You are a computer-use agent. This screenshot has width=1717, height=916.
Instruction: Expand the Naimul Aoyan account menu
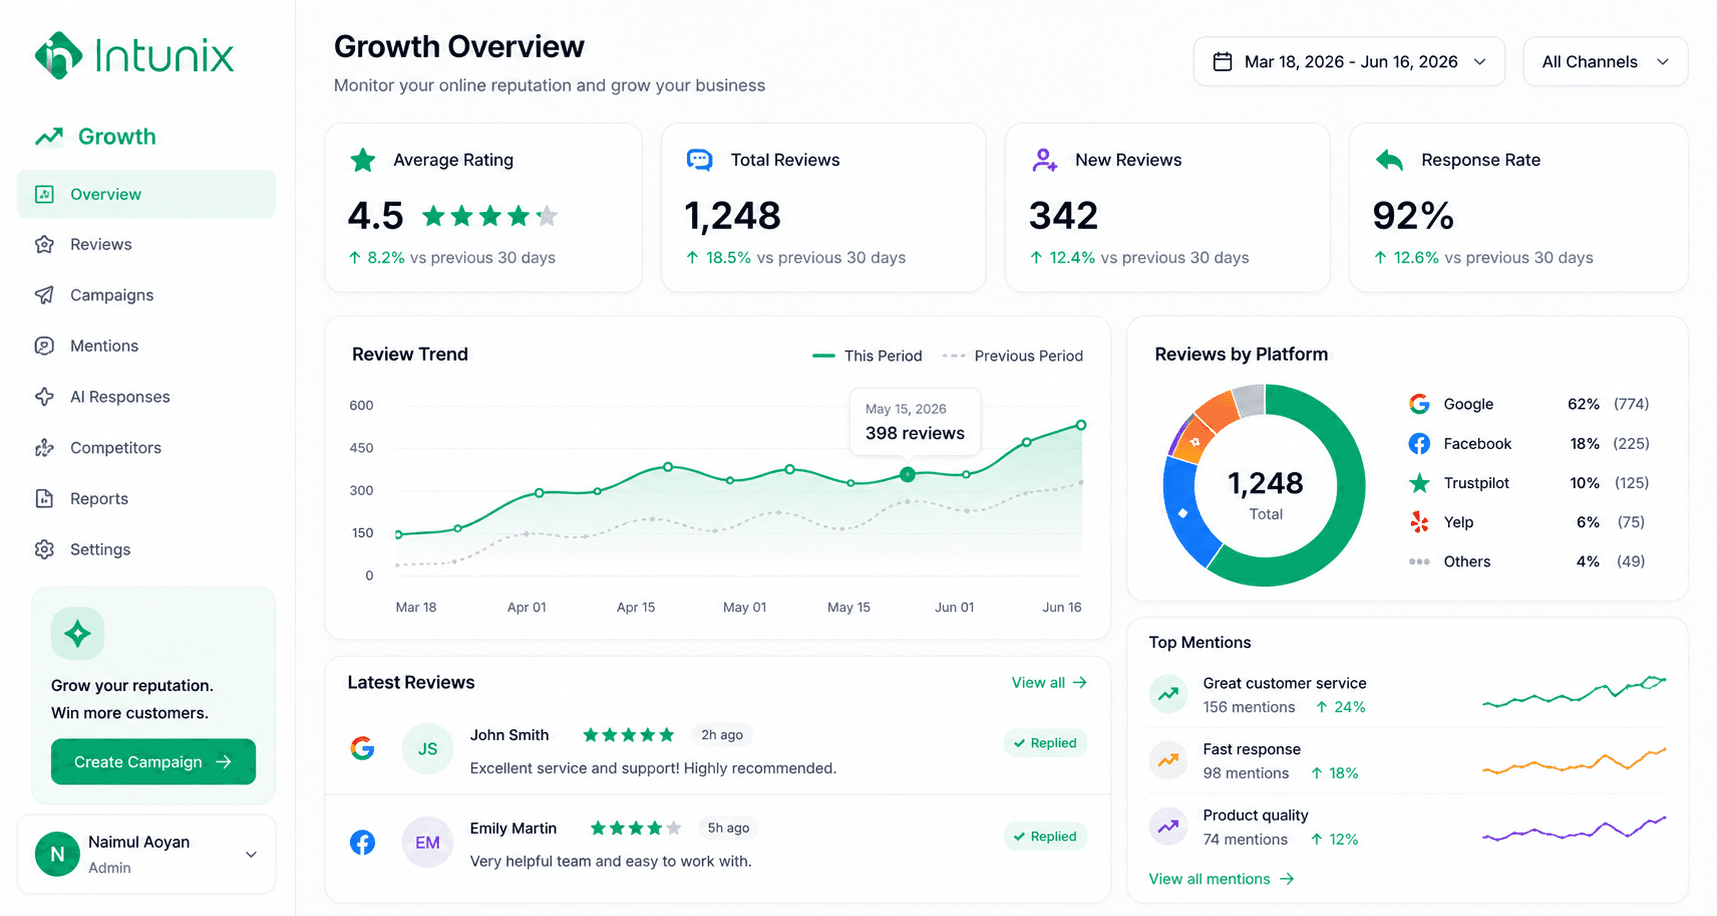(x=251, y=854)
